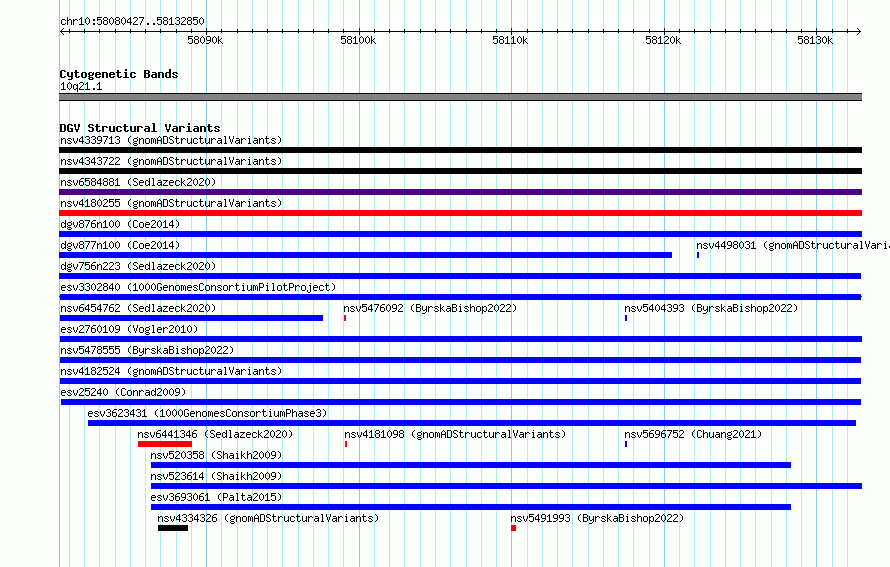The height and width of the screenshot is (567, 890).
Task: Click the nsv523614 Shaikh2009 label
Action: tap(216, 476)
